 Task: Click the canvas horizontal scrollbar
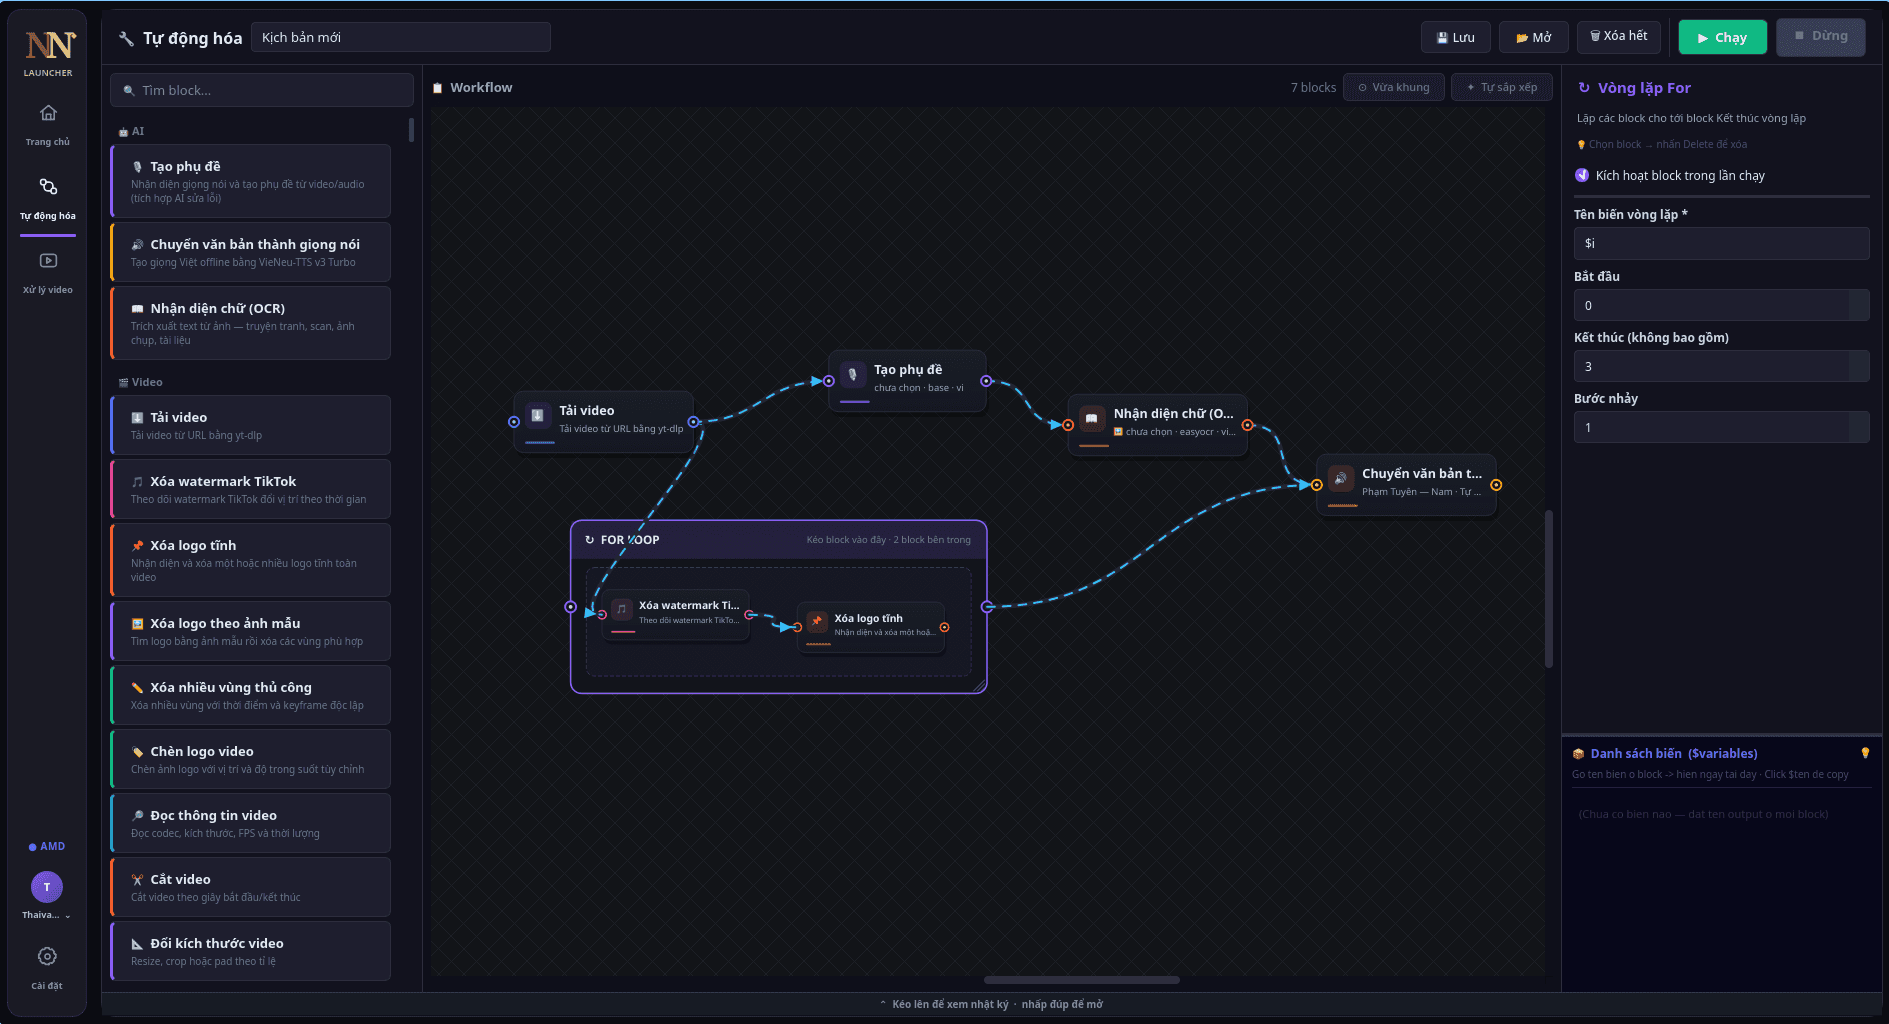pyautogui.click(x=1081, y=980)
